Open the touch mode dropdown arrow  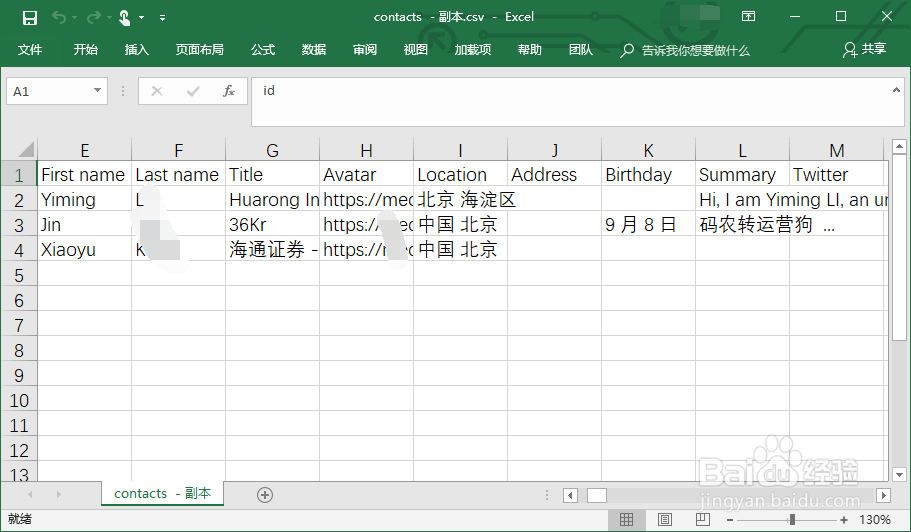click(141, 18)
